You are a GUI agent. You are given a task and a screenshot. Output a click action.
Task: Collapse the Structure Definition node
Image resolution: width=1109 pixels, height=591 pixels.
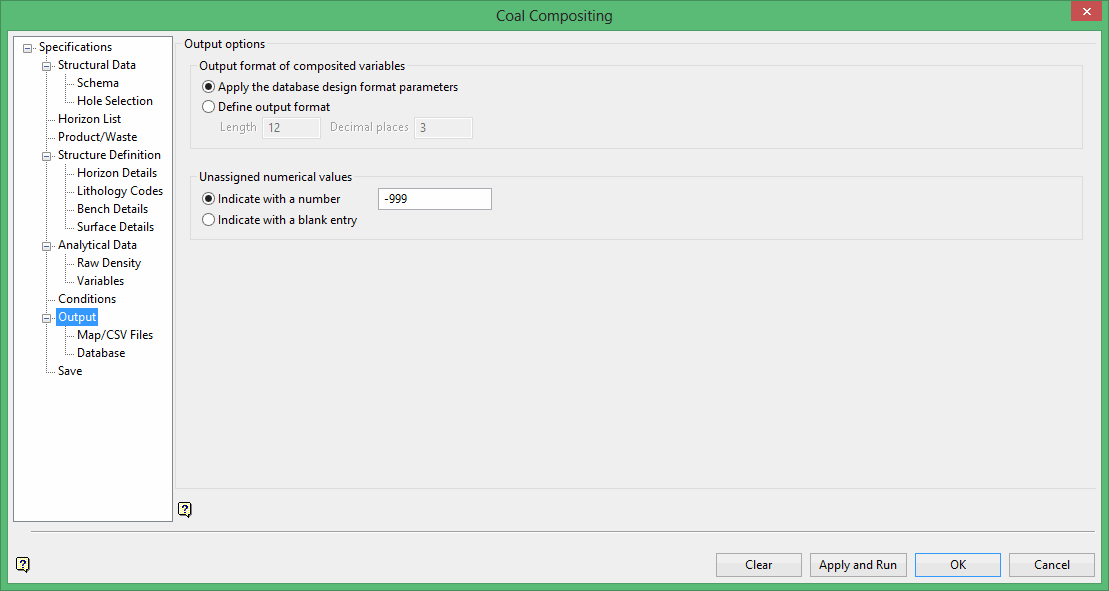point(47,156)
